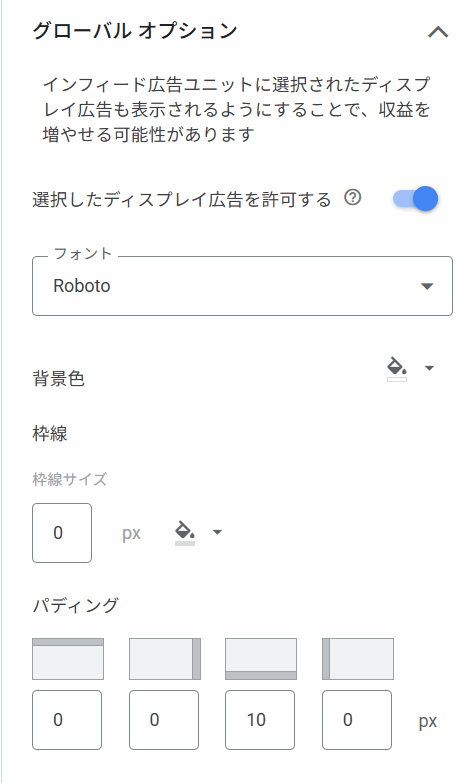Collapse the グローバル オプション section chevron
Image resolution: width=472 pixels, height=783 pixels.
tap(438, 32)
